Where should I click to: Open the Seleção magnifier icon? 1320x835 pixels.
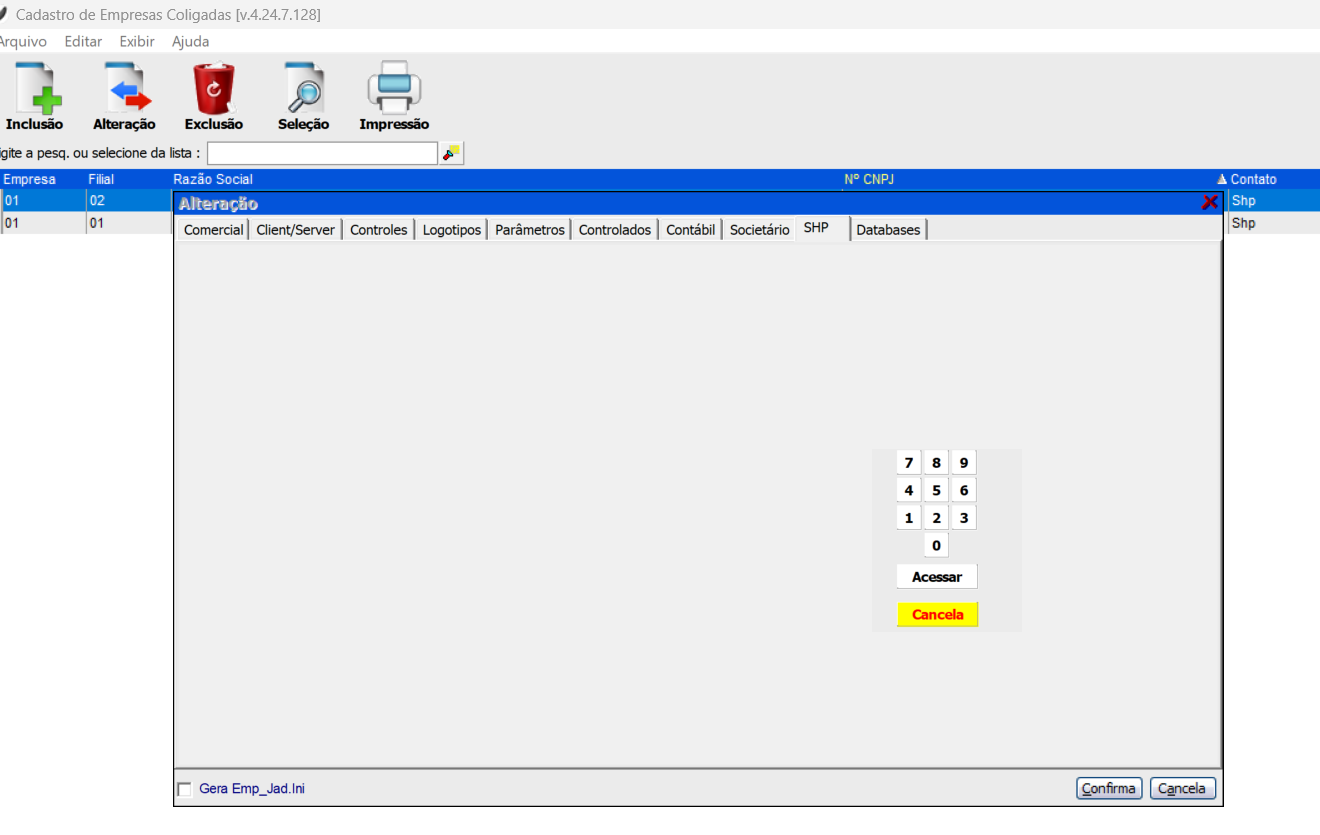[303, 90]
